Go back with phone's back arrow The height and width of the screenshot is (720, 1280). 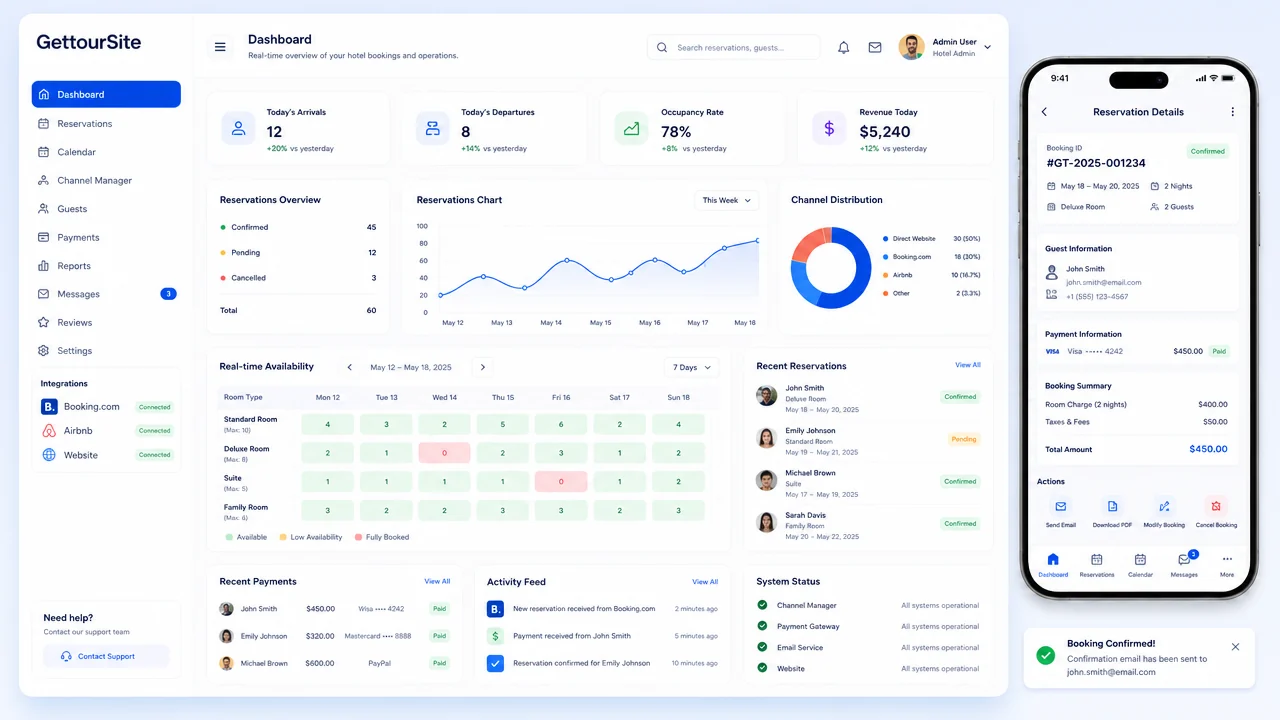coord(1044,112)
